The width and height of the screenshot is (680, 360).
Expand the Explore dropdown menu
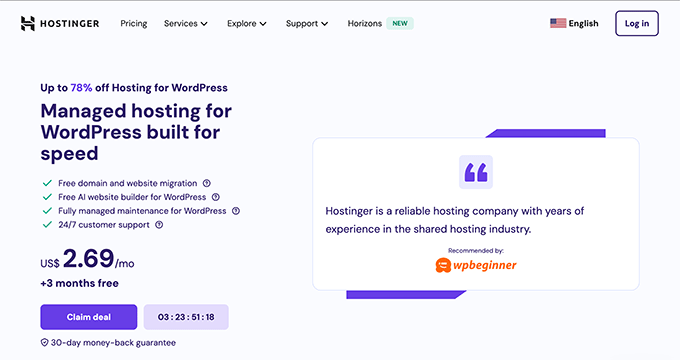pos(247,23)
